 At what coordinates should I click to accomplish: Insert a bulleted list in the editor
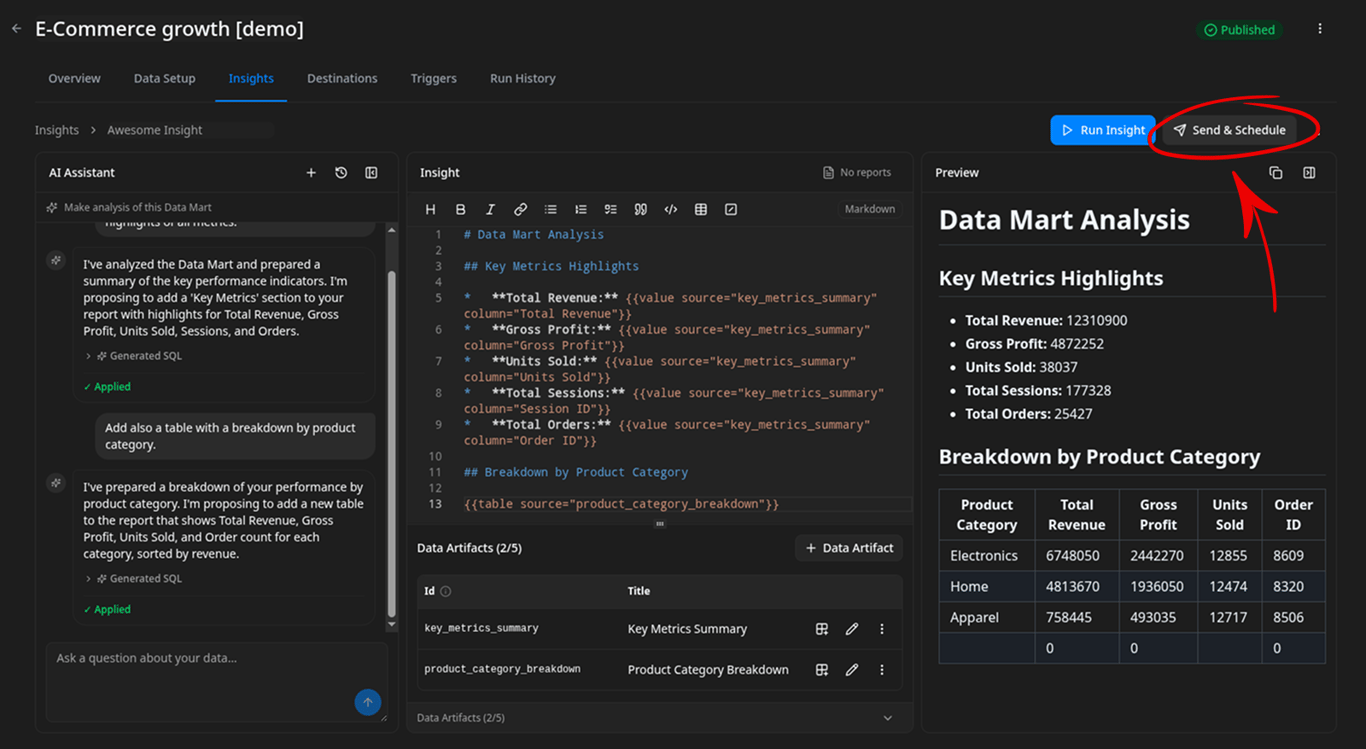[550, 209]
